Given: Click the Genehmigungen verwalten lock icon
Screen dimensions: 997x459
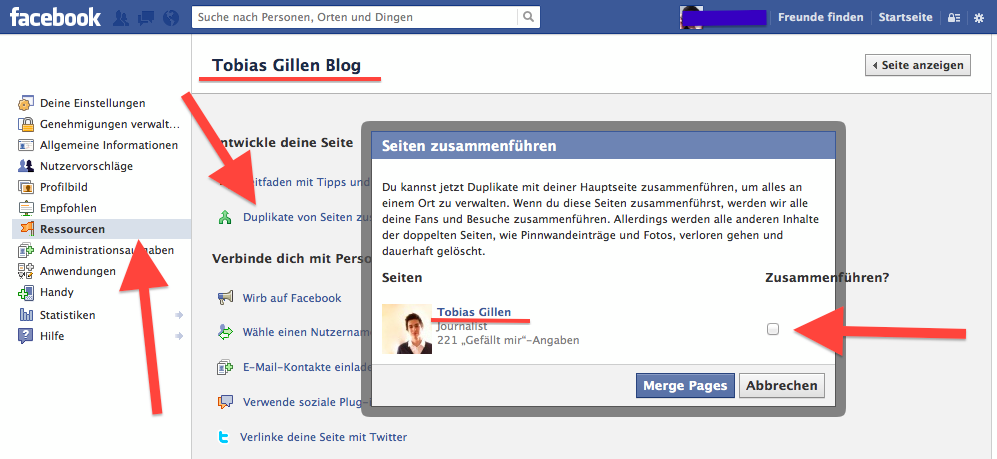Looking at the screenshot, I should [26, 124].
